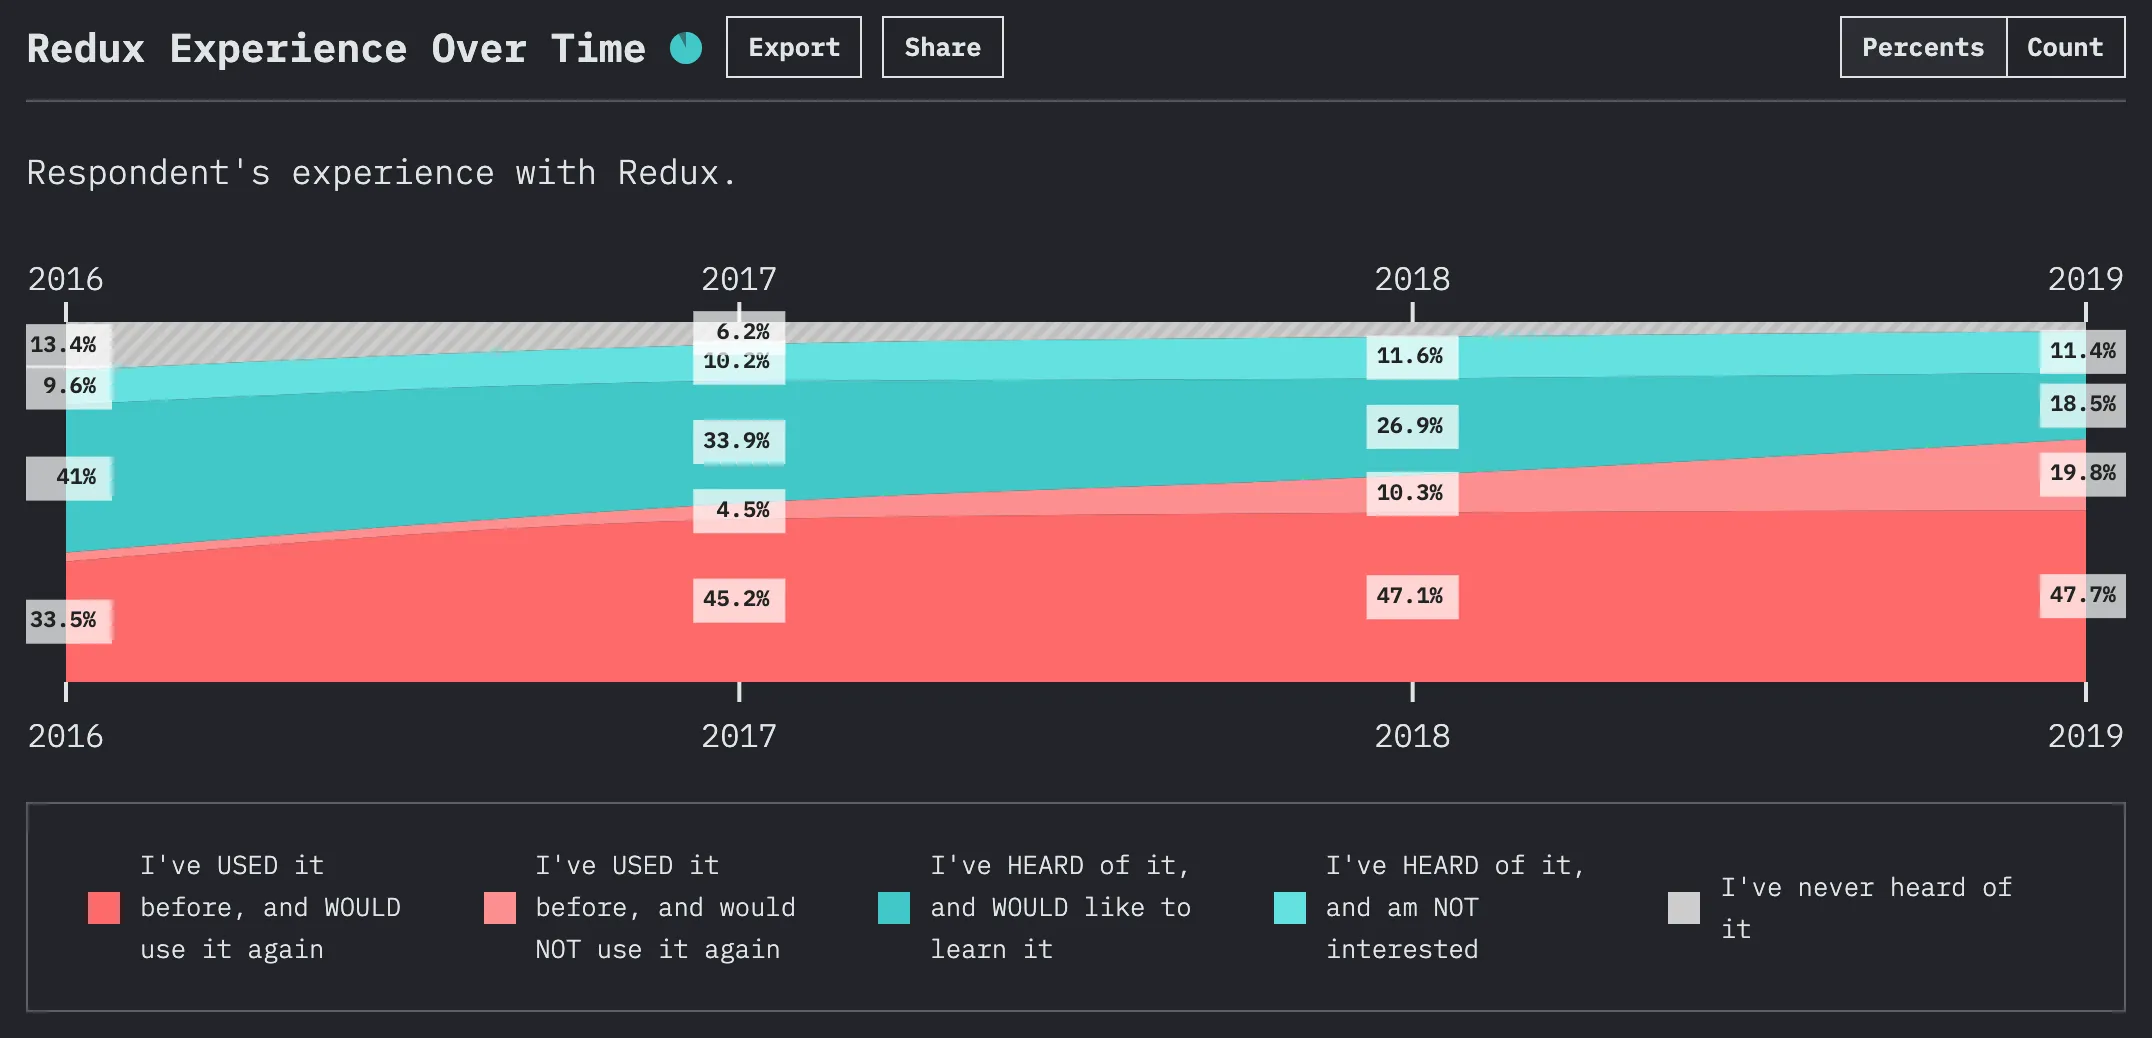The image size is (2152, 1038).
Task: Click the light cyan 'am NOT interested' swatch
Action: 1290,908
